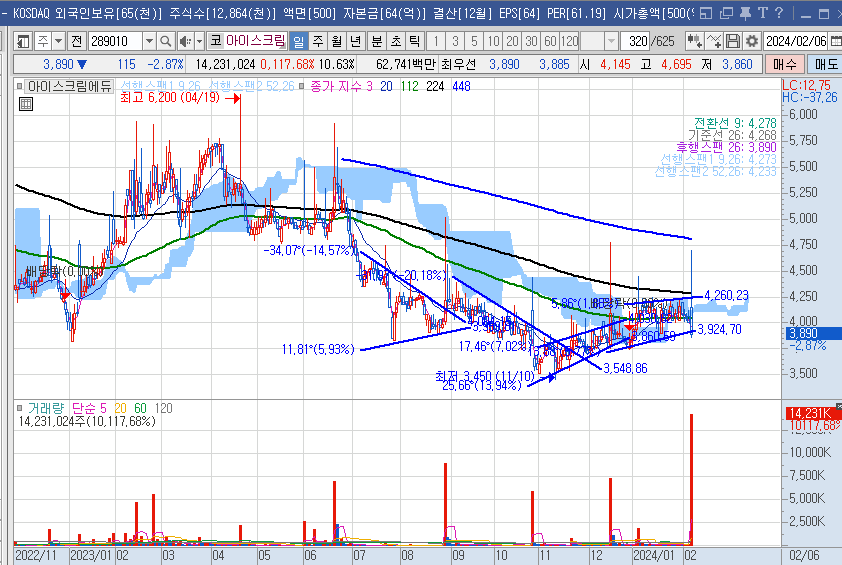Choose the 1 interval button

[436, 41]
